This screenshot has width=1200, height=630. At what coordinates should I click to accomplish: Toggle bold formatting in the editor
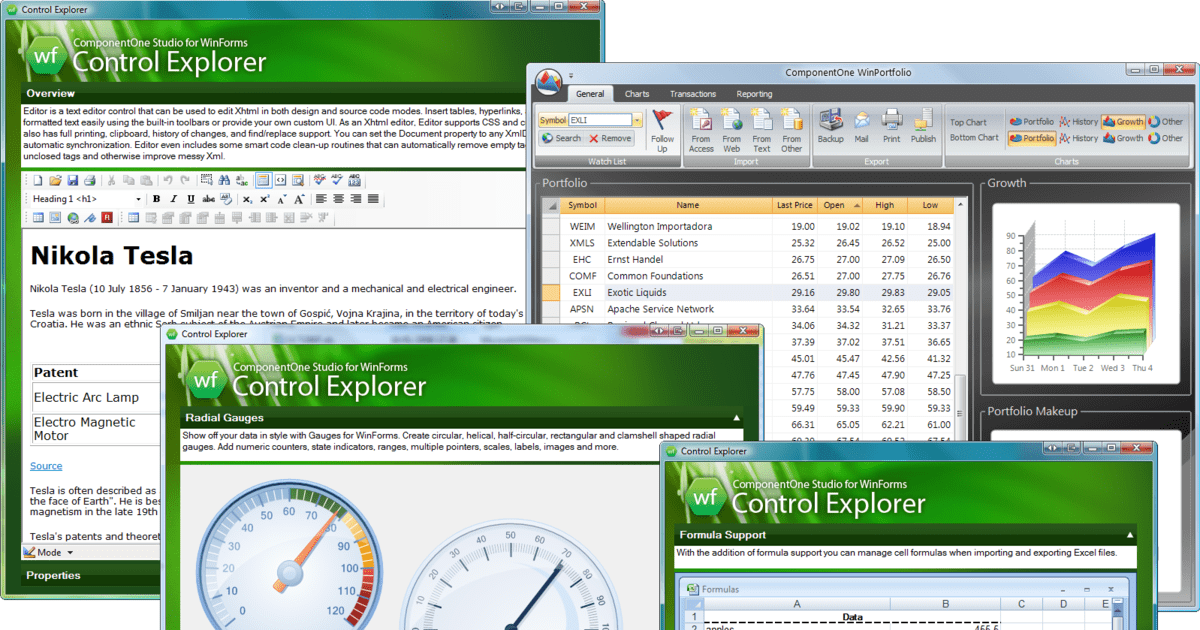[x=156, y=198]
